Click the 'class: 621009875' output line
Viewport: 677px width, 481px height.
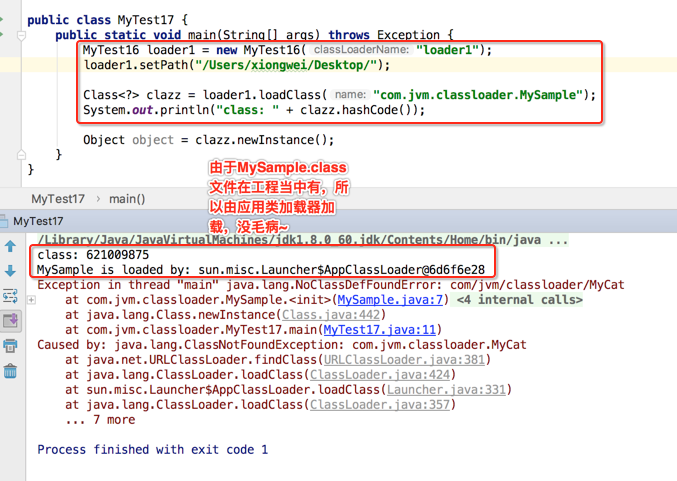93,255
